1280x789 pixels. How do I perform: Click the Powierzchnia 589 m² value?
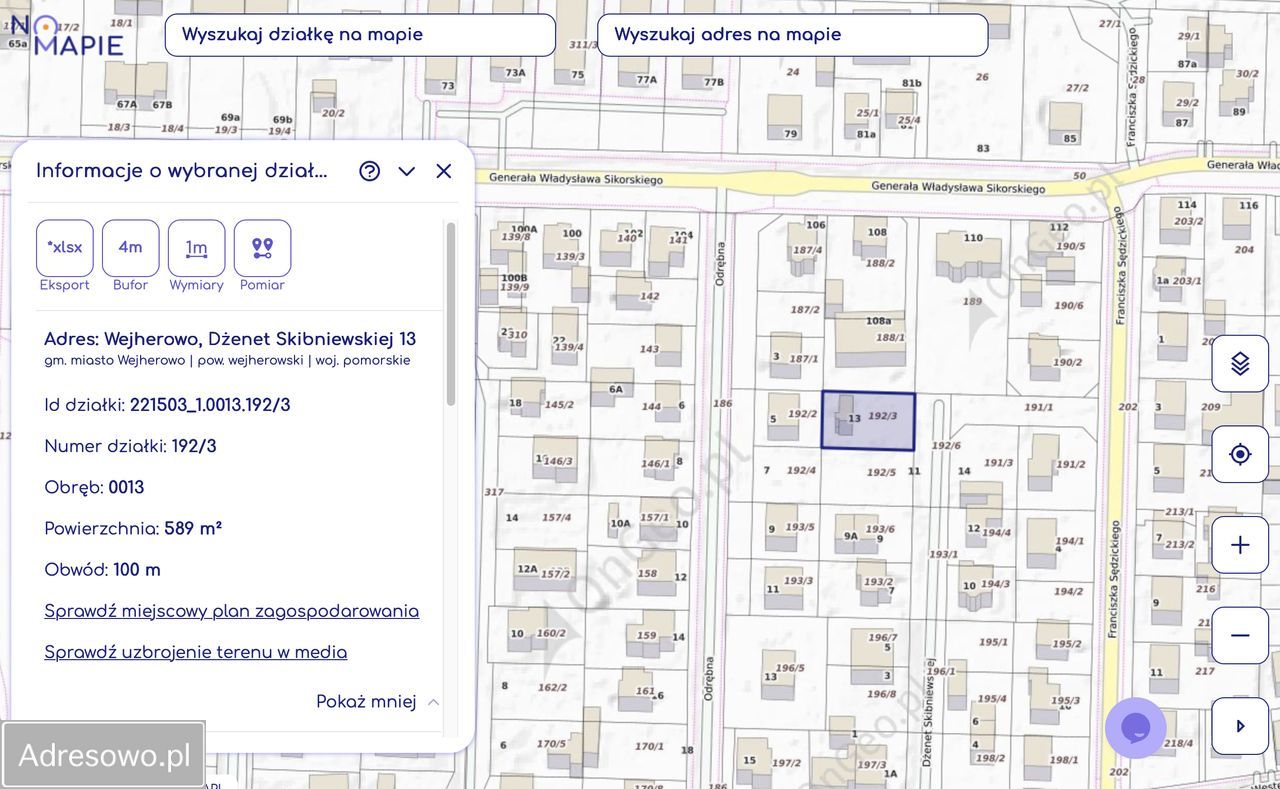[193, 529]
